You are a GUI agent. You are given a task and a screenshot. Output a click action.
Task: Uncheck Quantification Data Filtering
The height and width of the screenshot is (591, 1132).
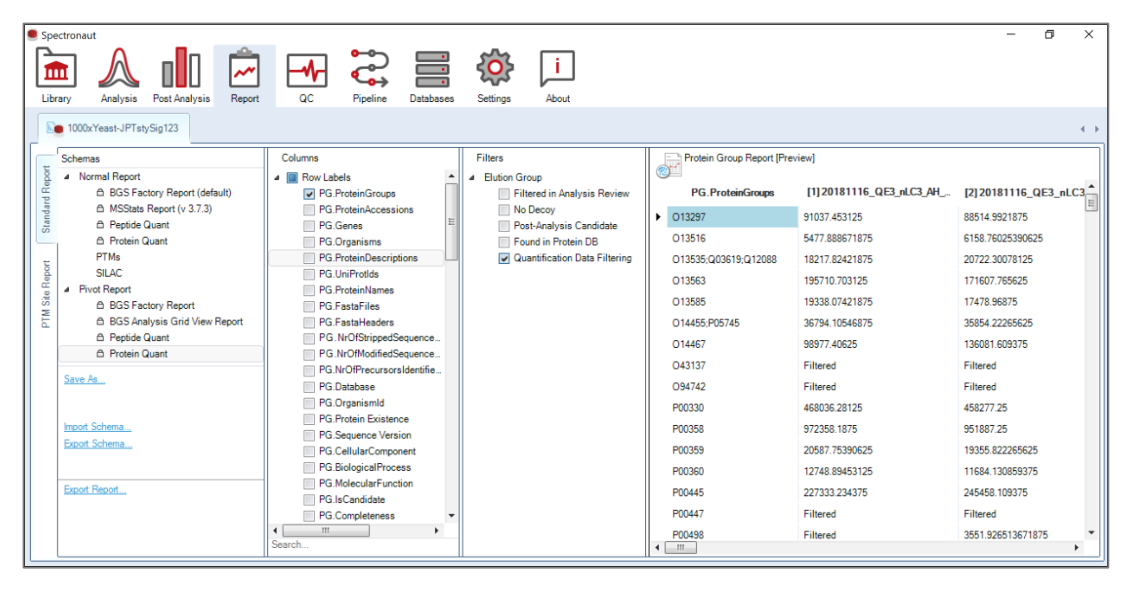[505, 258]
